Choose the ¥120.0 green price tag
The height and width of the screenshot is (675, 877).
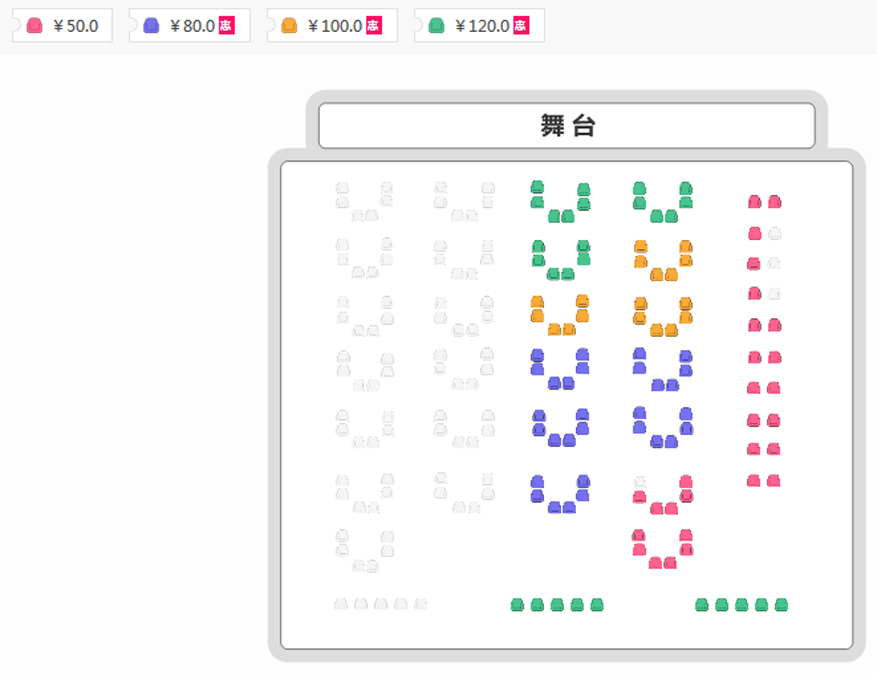481,26
